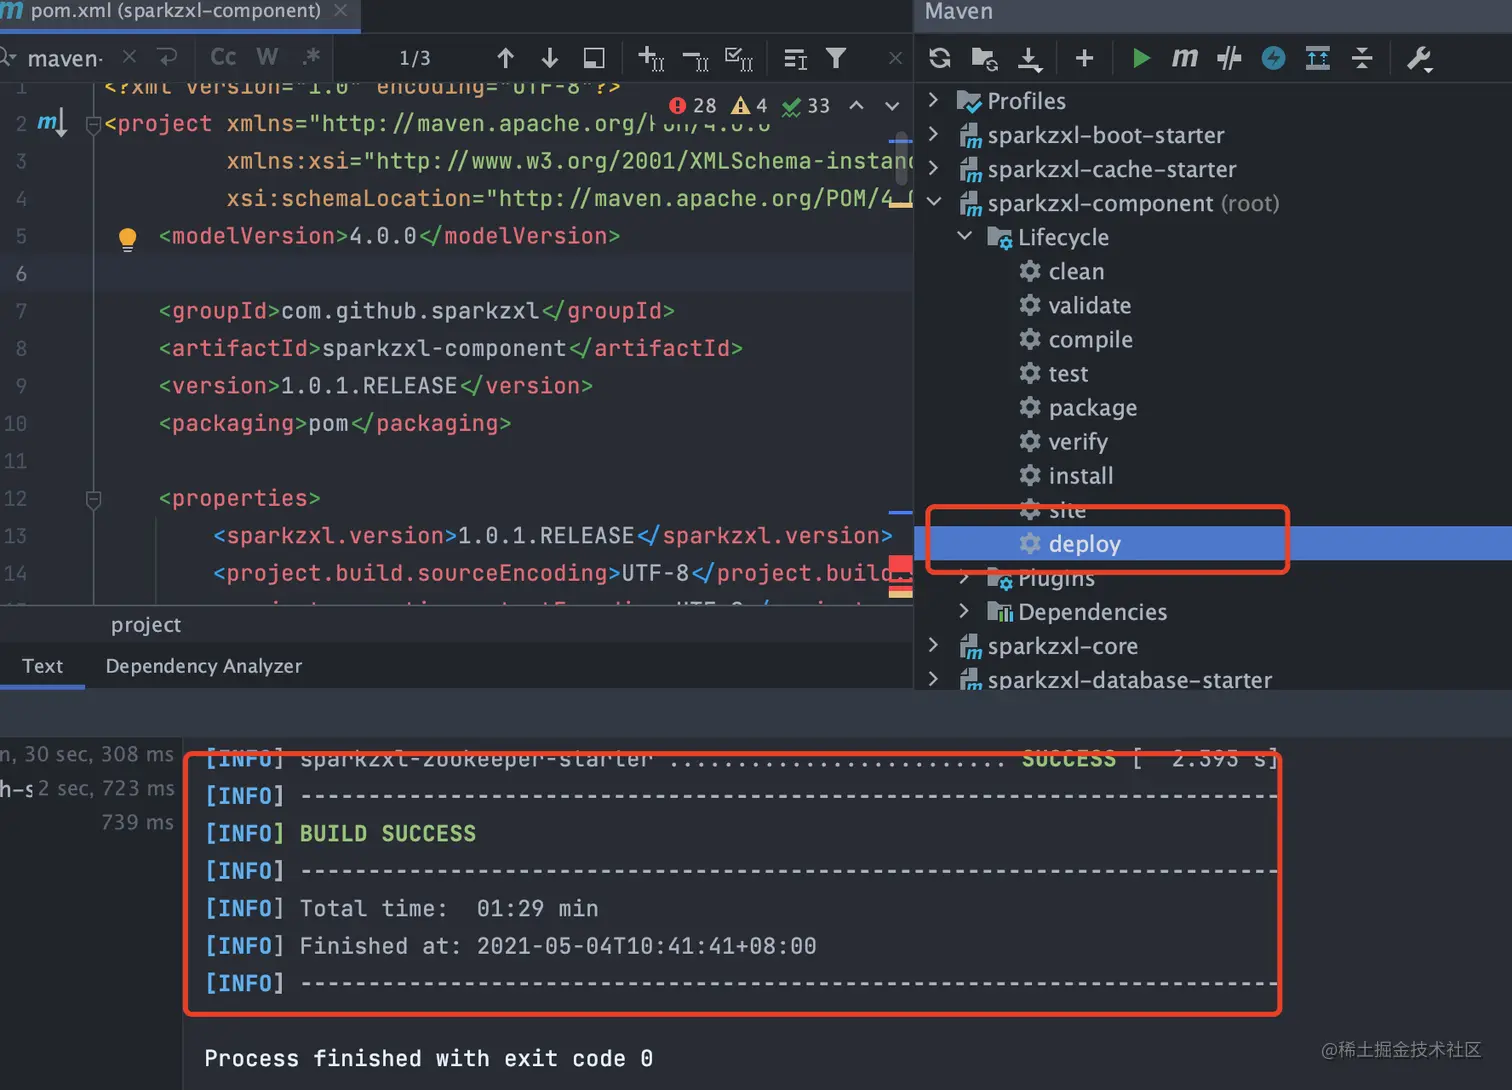Fold the properties tag on line 12

pyautogui.click(x=93, y=499)
